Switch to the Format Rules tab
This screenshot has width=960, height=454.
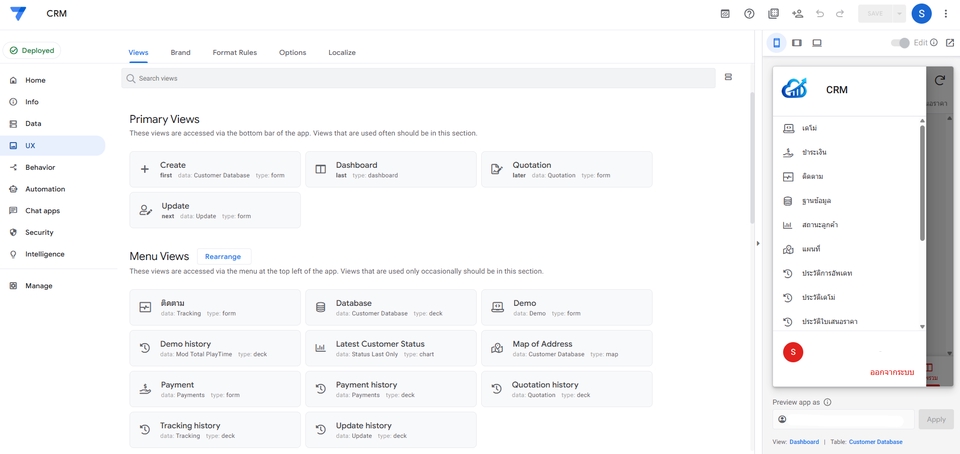tap(234, 52)
